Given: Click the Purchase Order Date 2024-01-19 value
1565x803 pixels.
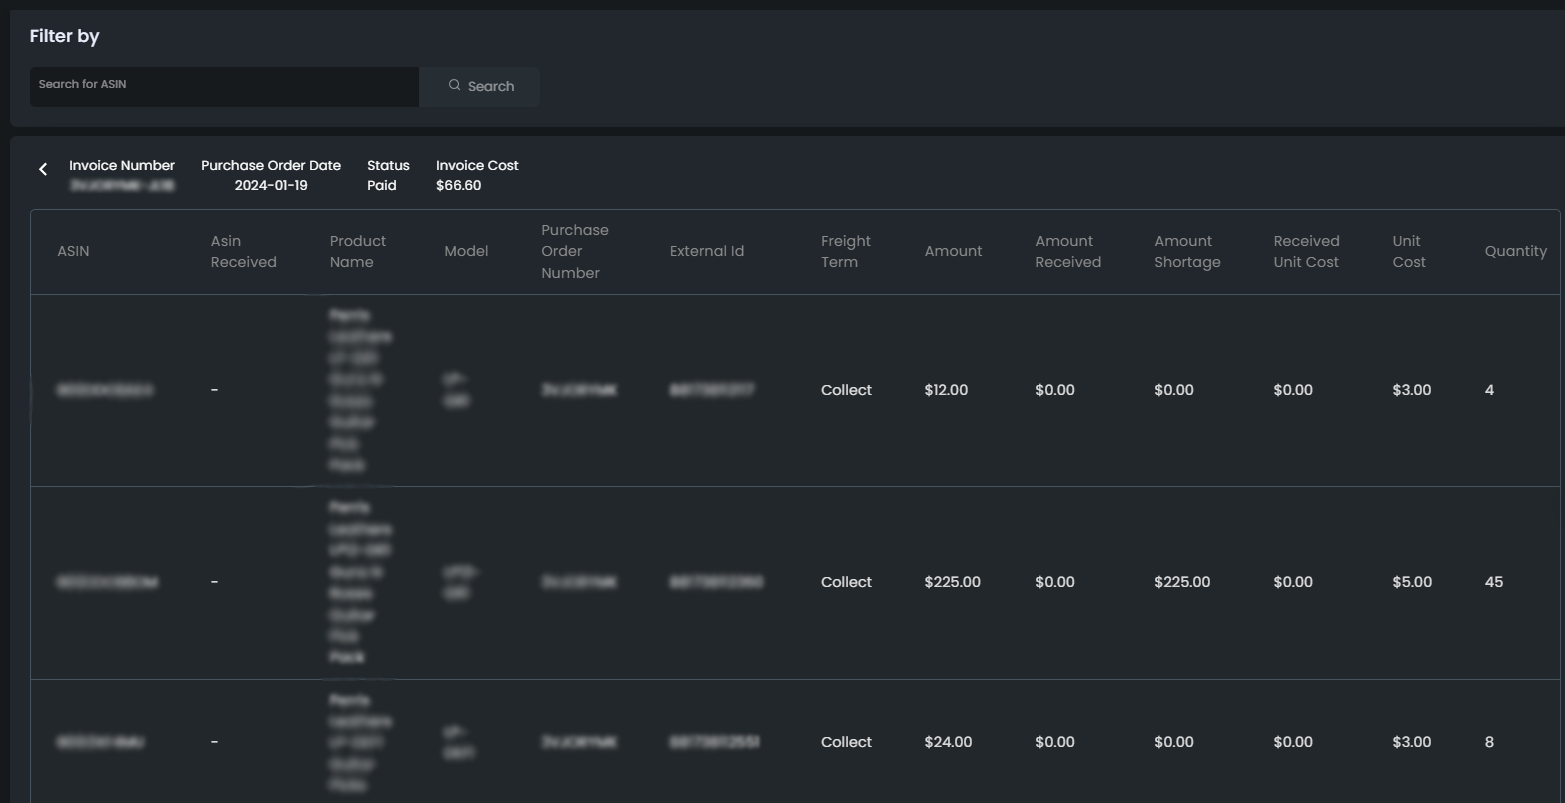Looking at the screenshot, I should 271,185.
